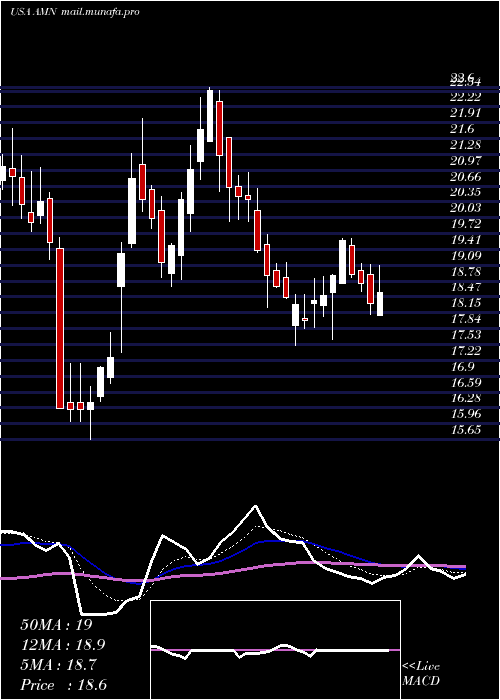This screenshot has width=500, height=700.
Task: Click the 15.65 price axis label
Action: [465, 430]
